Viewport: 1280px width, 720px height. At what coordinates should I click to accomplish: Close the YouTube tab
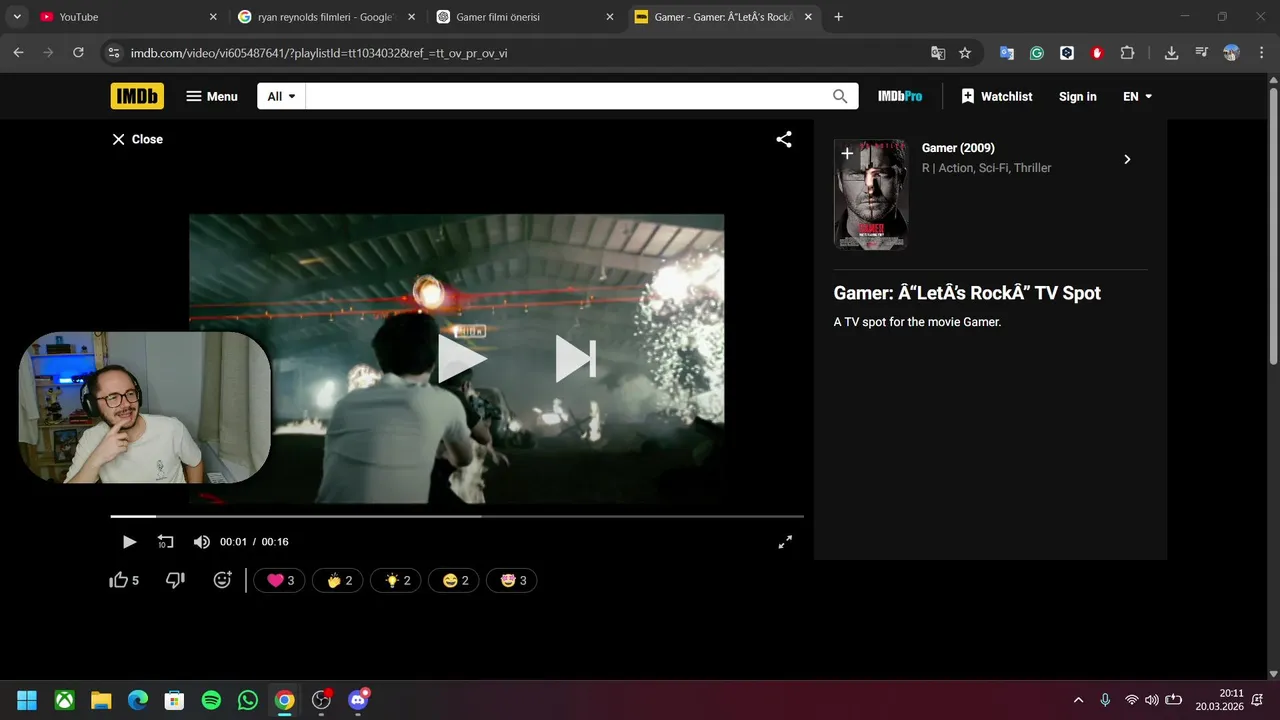click(213, 17)
